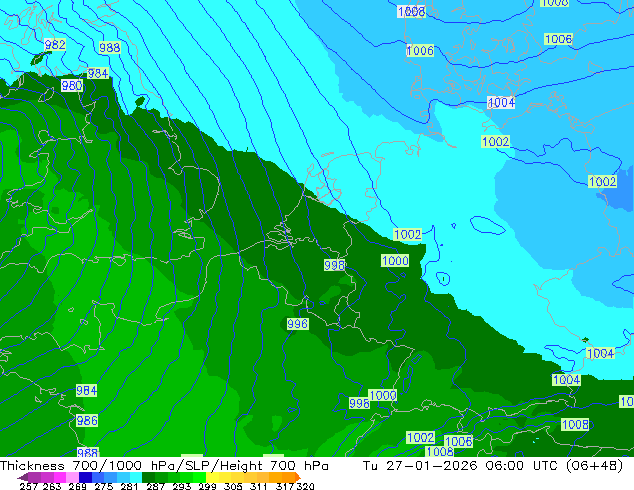Click the forecast offset text '(06+48)'
This screenshot has width=634, height=490.
[594, 466]
